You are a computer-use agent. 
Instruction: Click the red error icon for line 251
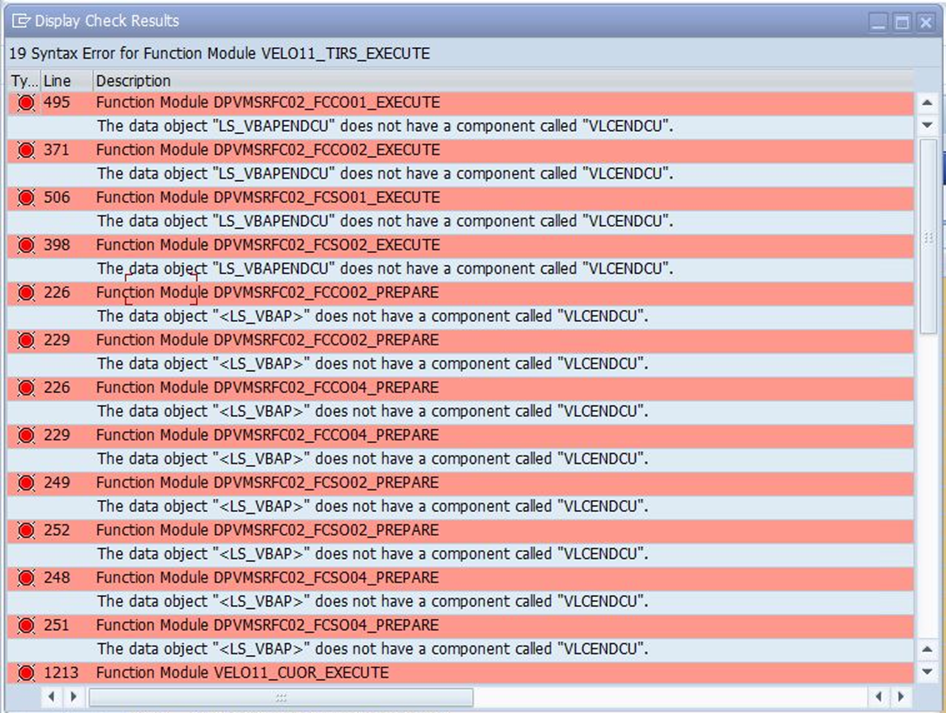26,626
